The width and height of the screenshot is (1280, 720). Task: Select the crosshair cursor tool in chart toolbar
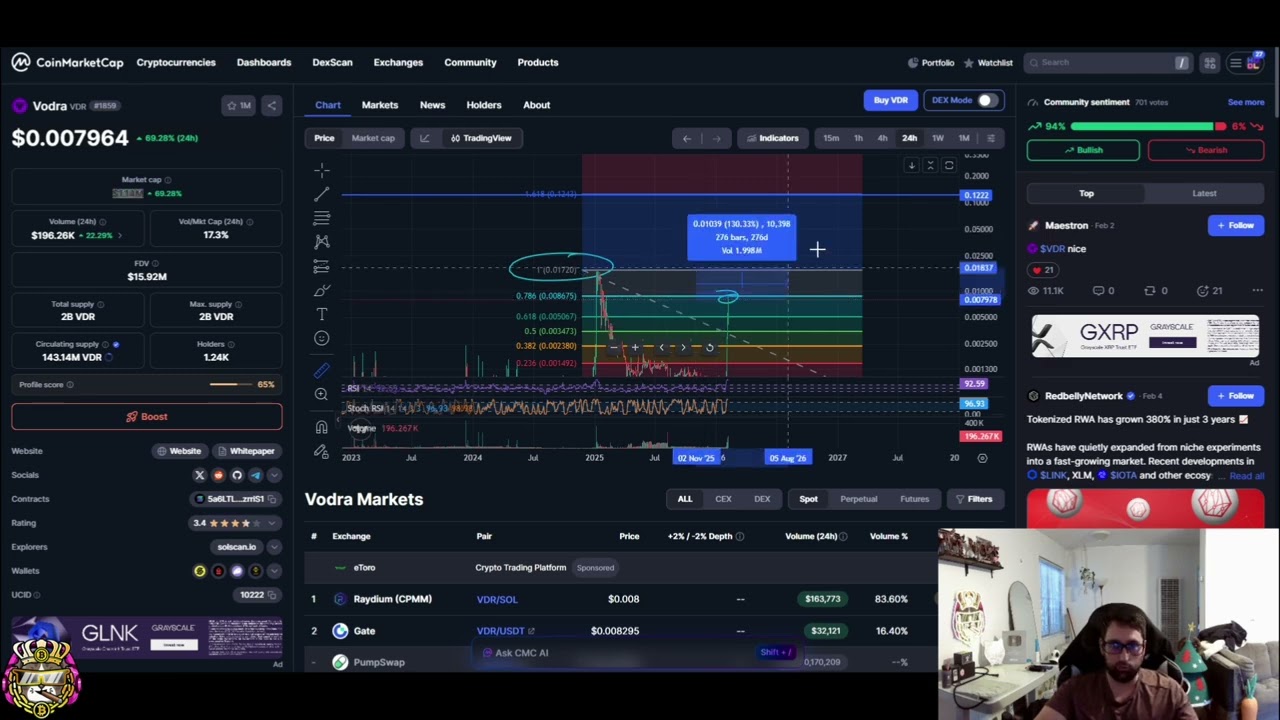click(321, 170)
